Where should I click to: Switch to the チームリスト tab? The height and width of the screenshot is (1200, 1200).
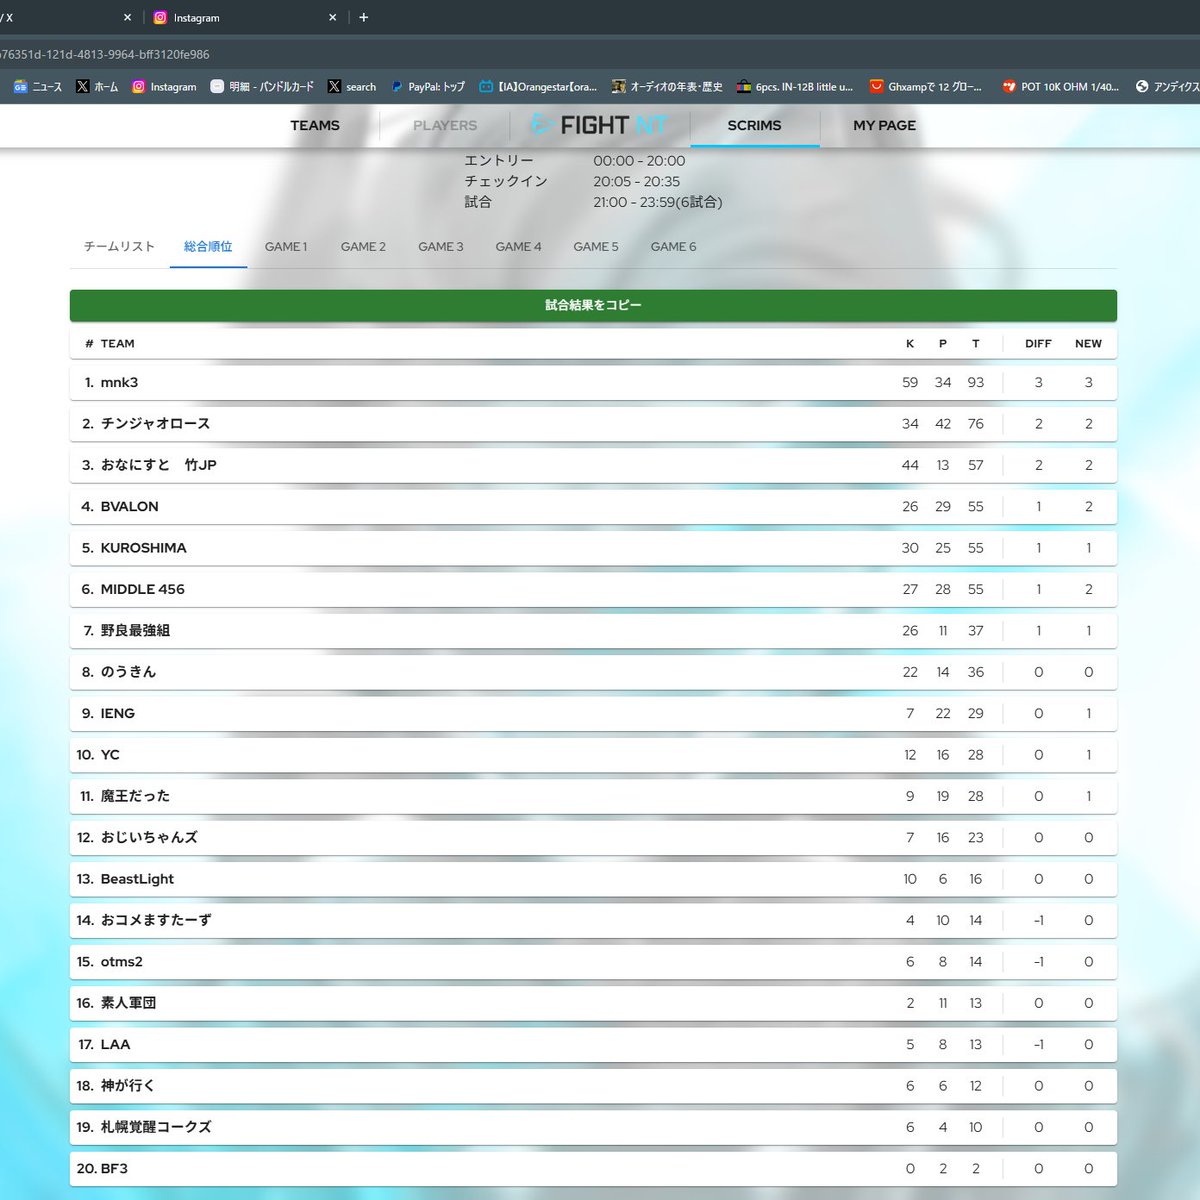(119, 246)
